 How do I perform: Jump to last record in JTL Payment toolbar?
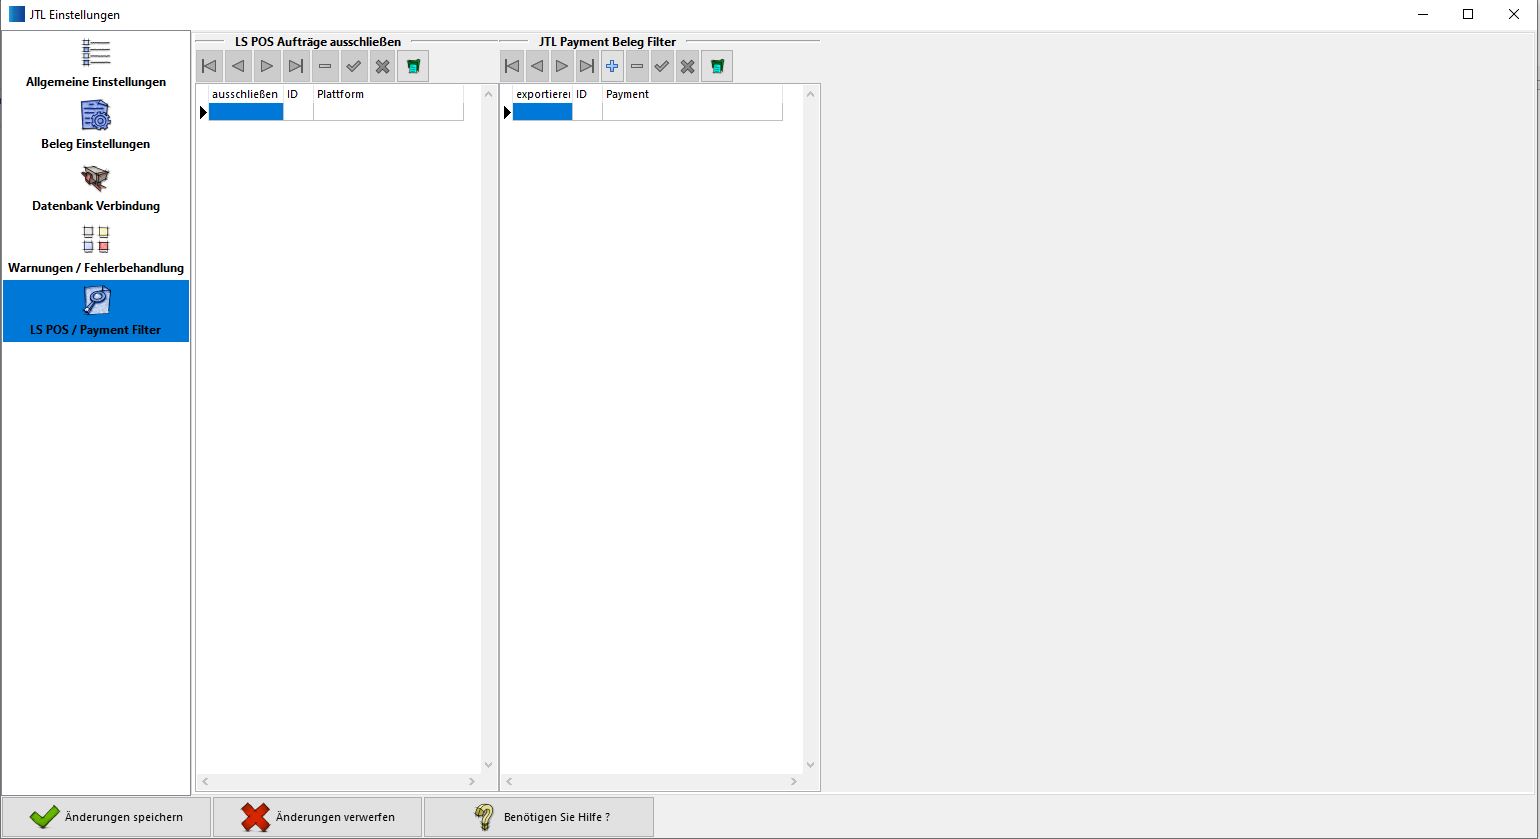tap(587, 67)
